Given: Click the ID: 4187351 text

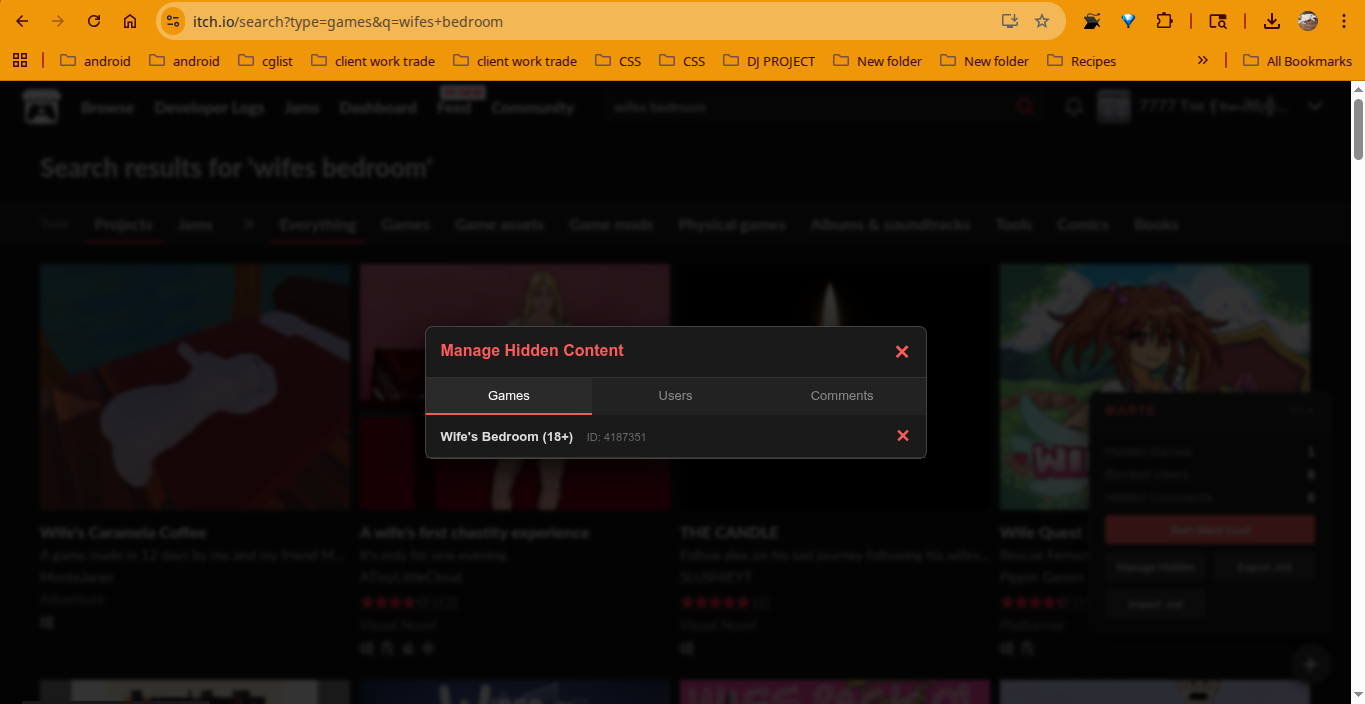Looking at the screenshot, I should coord(616,437).
